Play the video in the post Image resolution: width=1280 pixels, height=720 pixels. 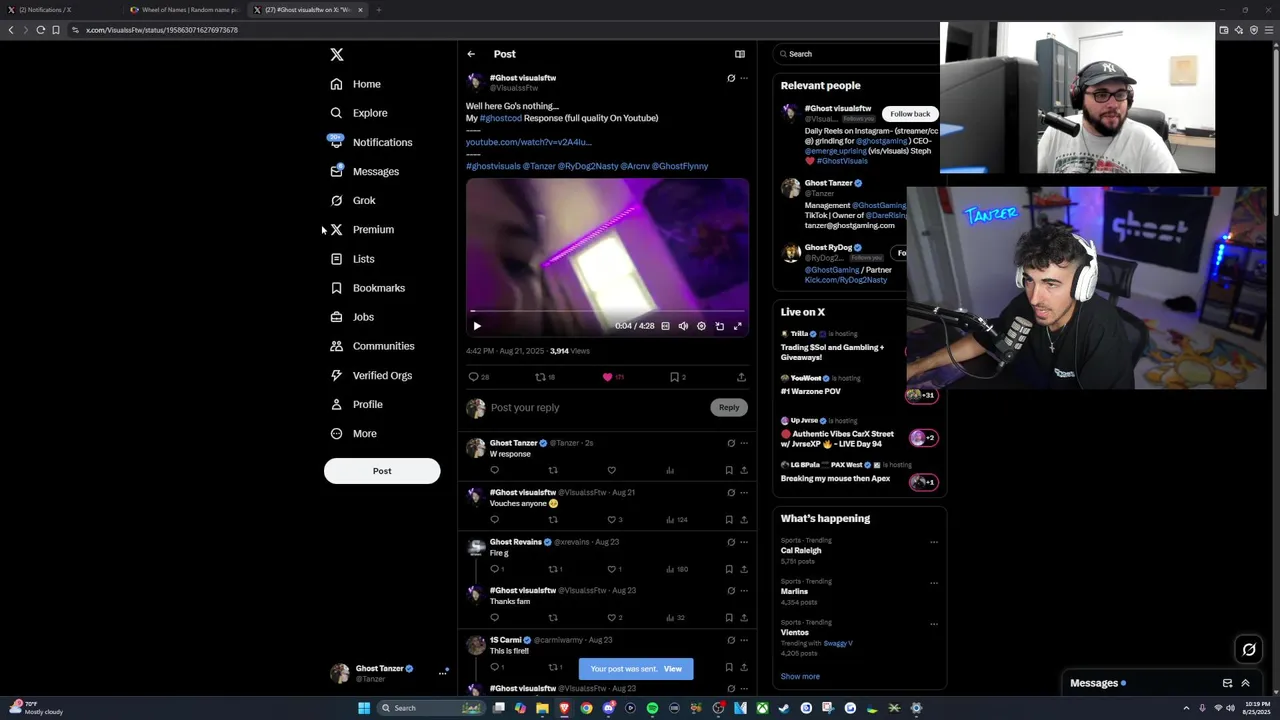click(x=477, y=326)
